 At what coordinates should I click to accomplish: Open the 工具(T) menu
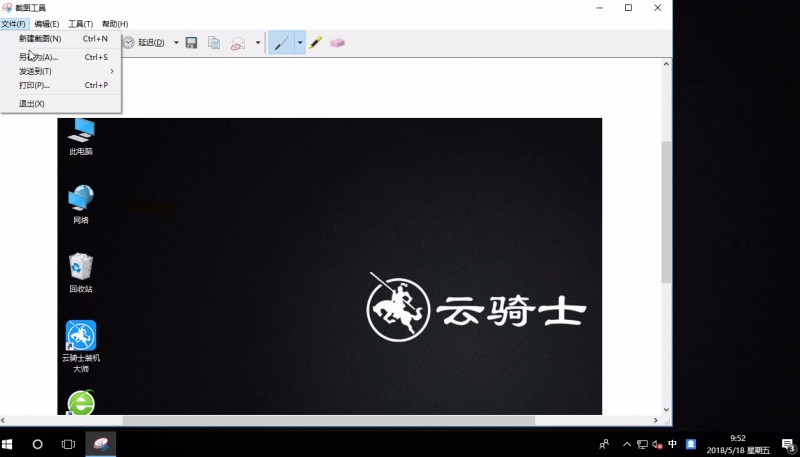[x=81, y=24]
